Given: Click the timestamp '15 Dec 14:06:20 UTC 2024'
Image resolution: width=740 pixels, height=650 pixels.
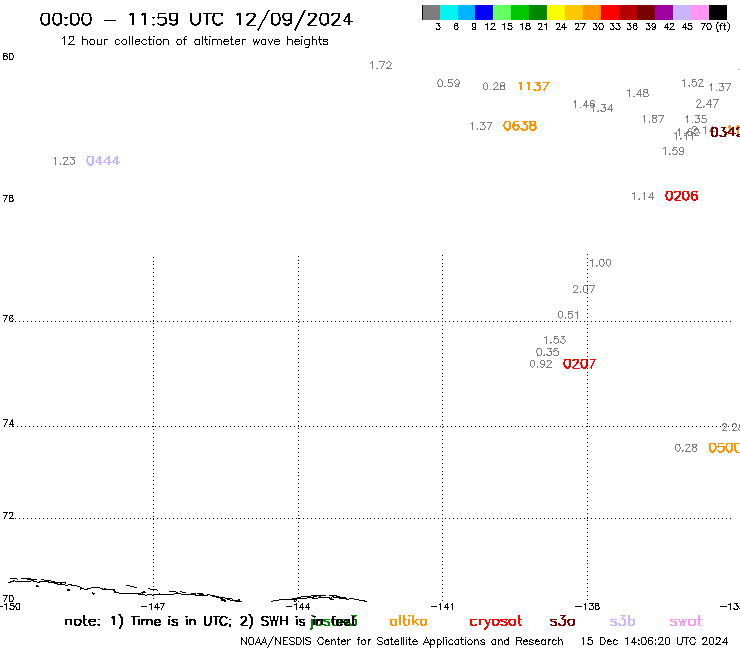Looking at the screenshot, I should (x=655, y=642).
